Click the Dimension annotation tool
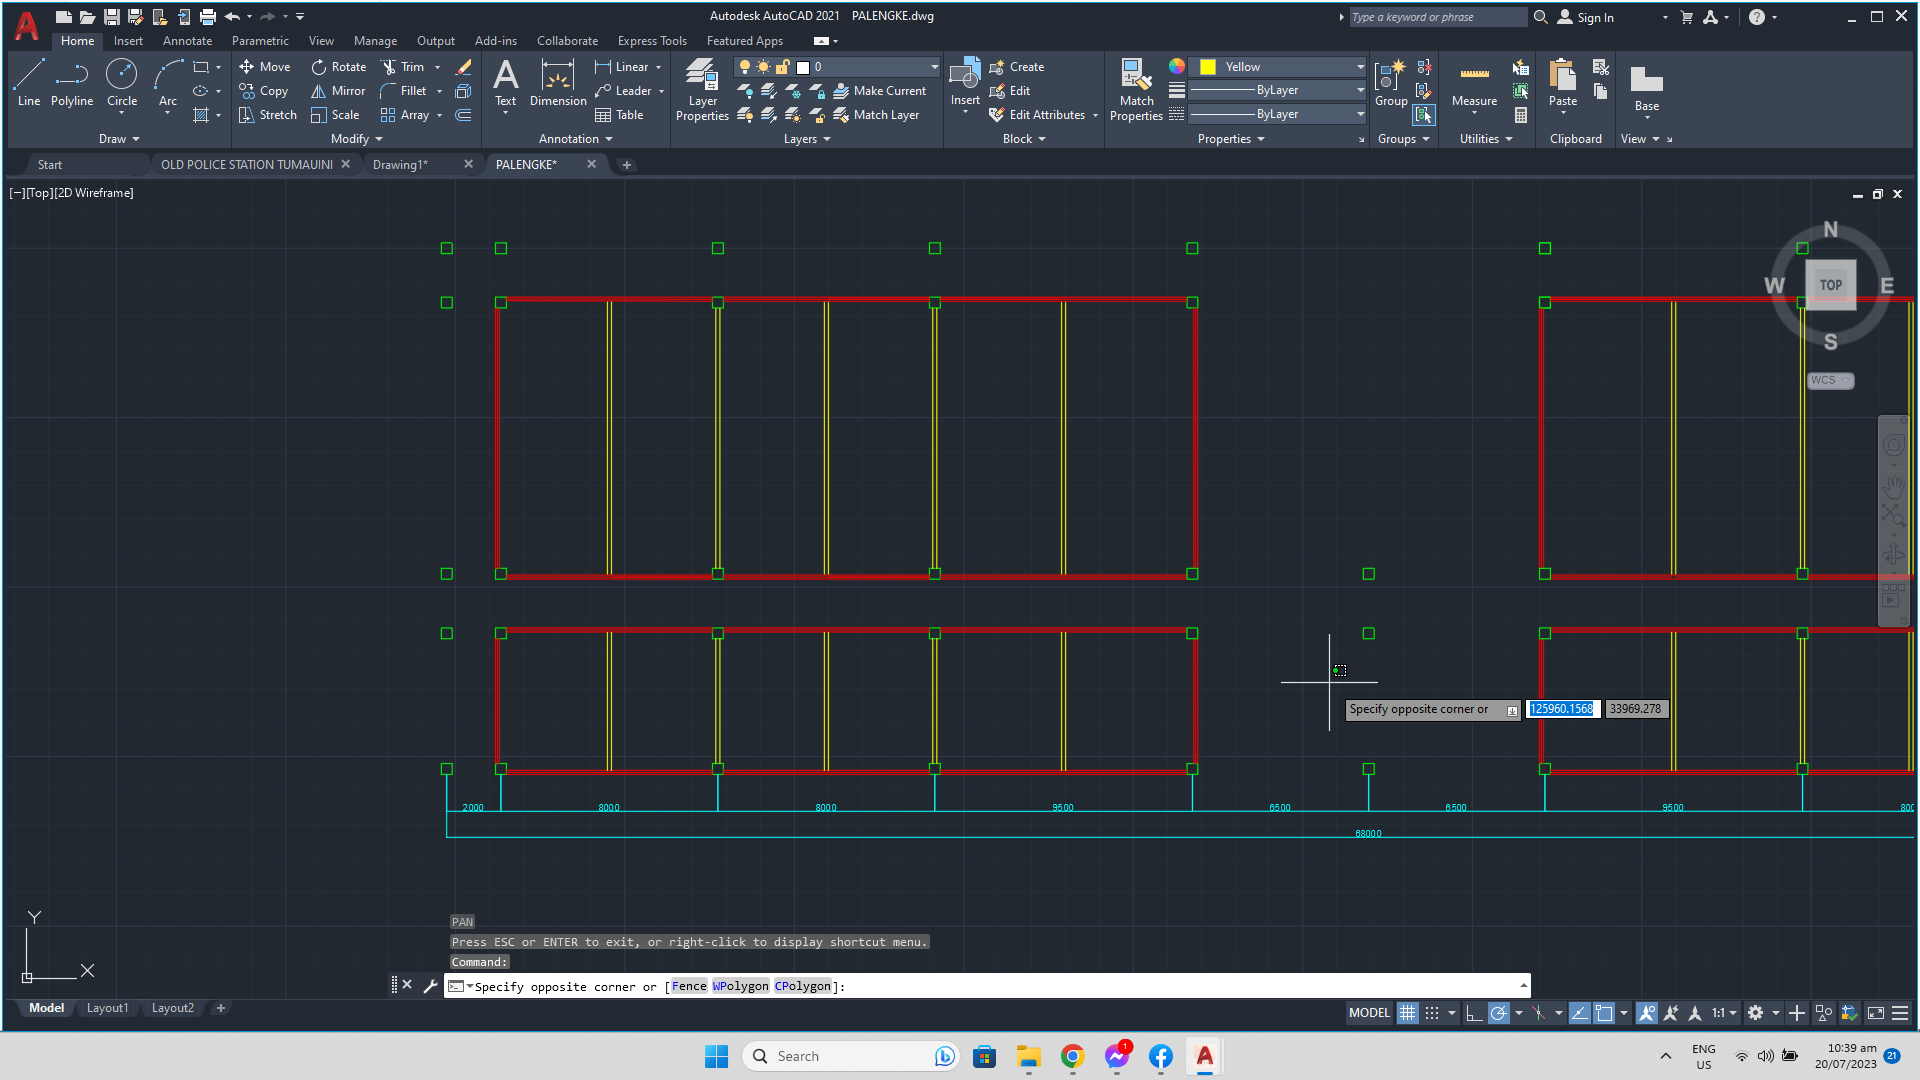This screenshot has width=1920, height=1080. [558, 82]
